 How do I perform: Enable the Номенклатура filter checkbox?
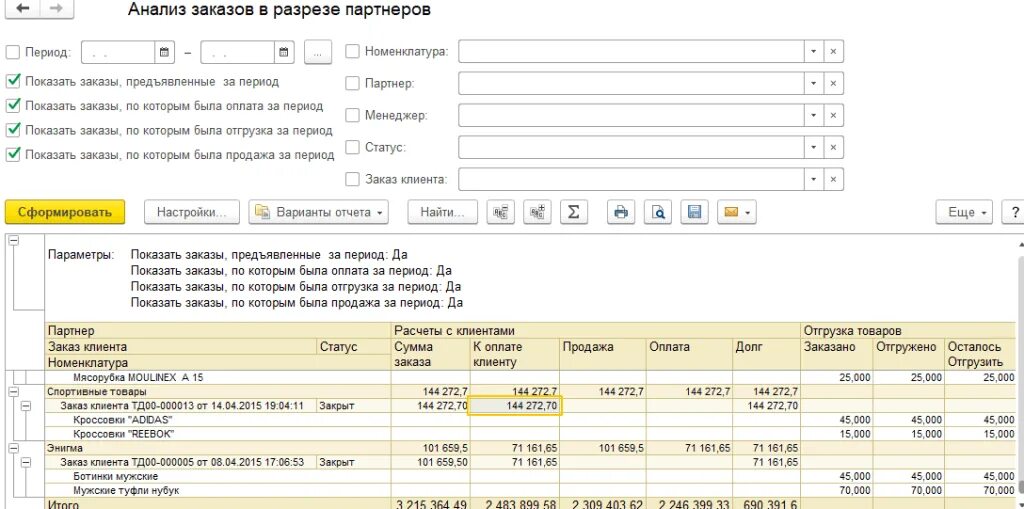coord(352,51)
